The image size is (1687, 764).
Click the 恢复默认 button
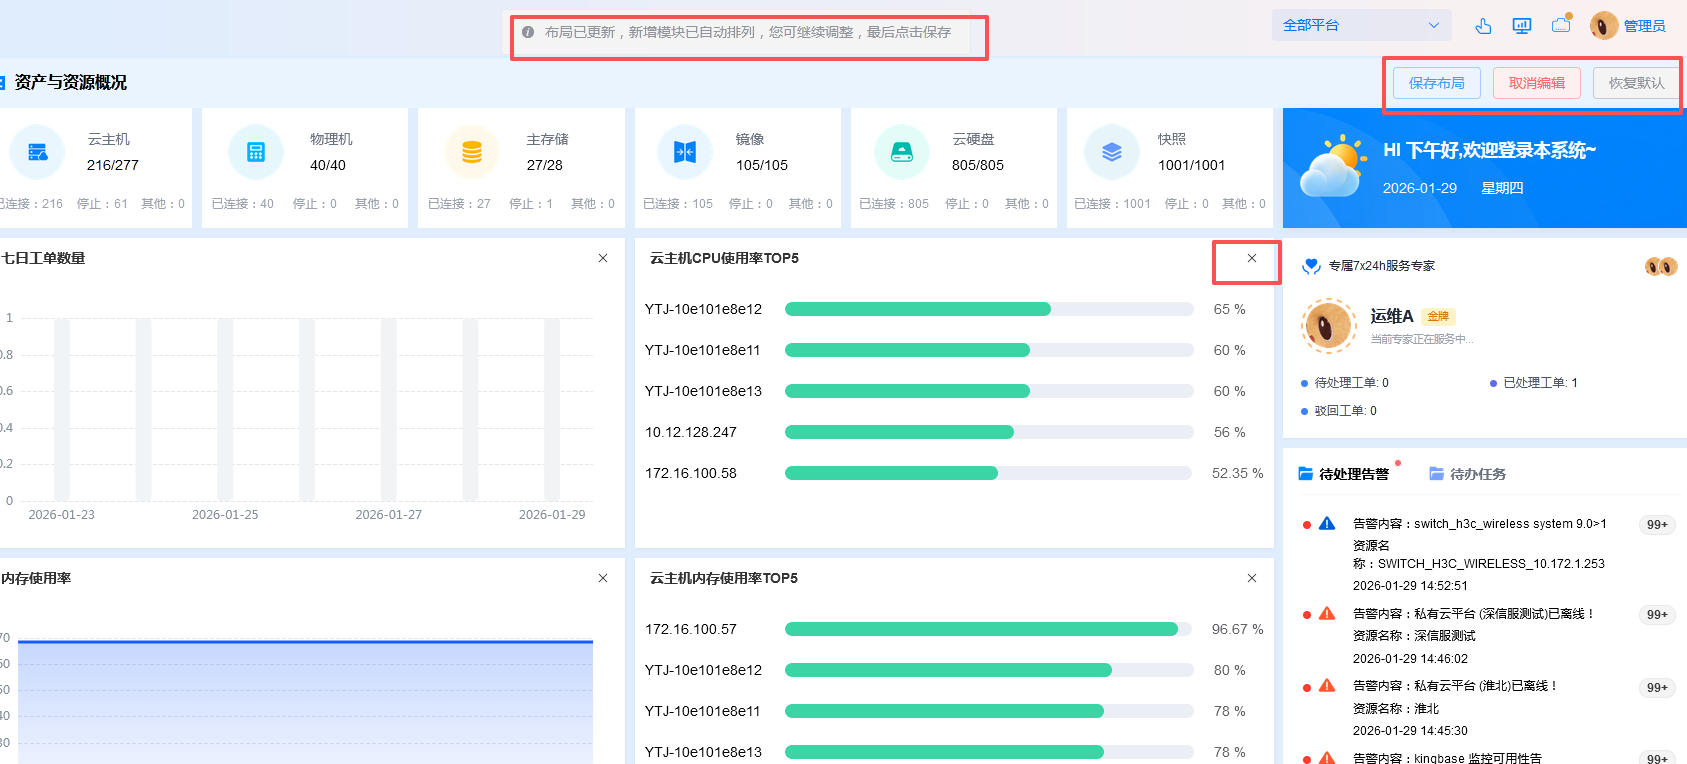click(x=1637, y=83)
